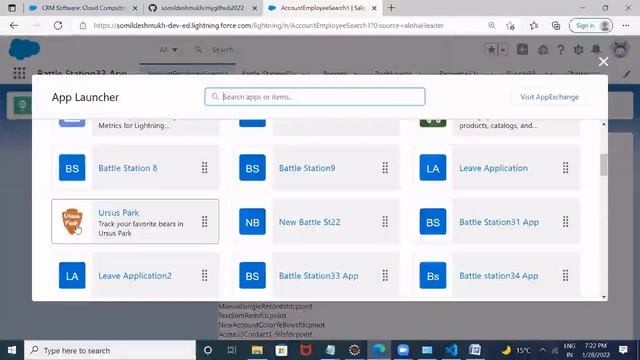Open Salesforce notifications bell
The image size is (640, 360).
click(596, 50)
